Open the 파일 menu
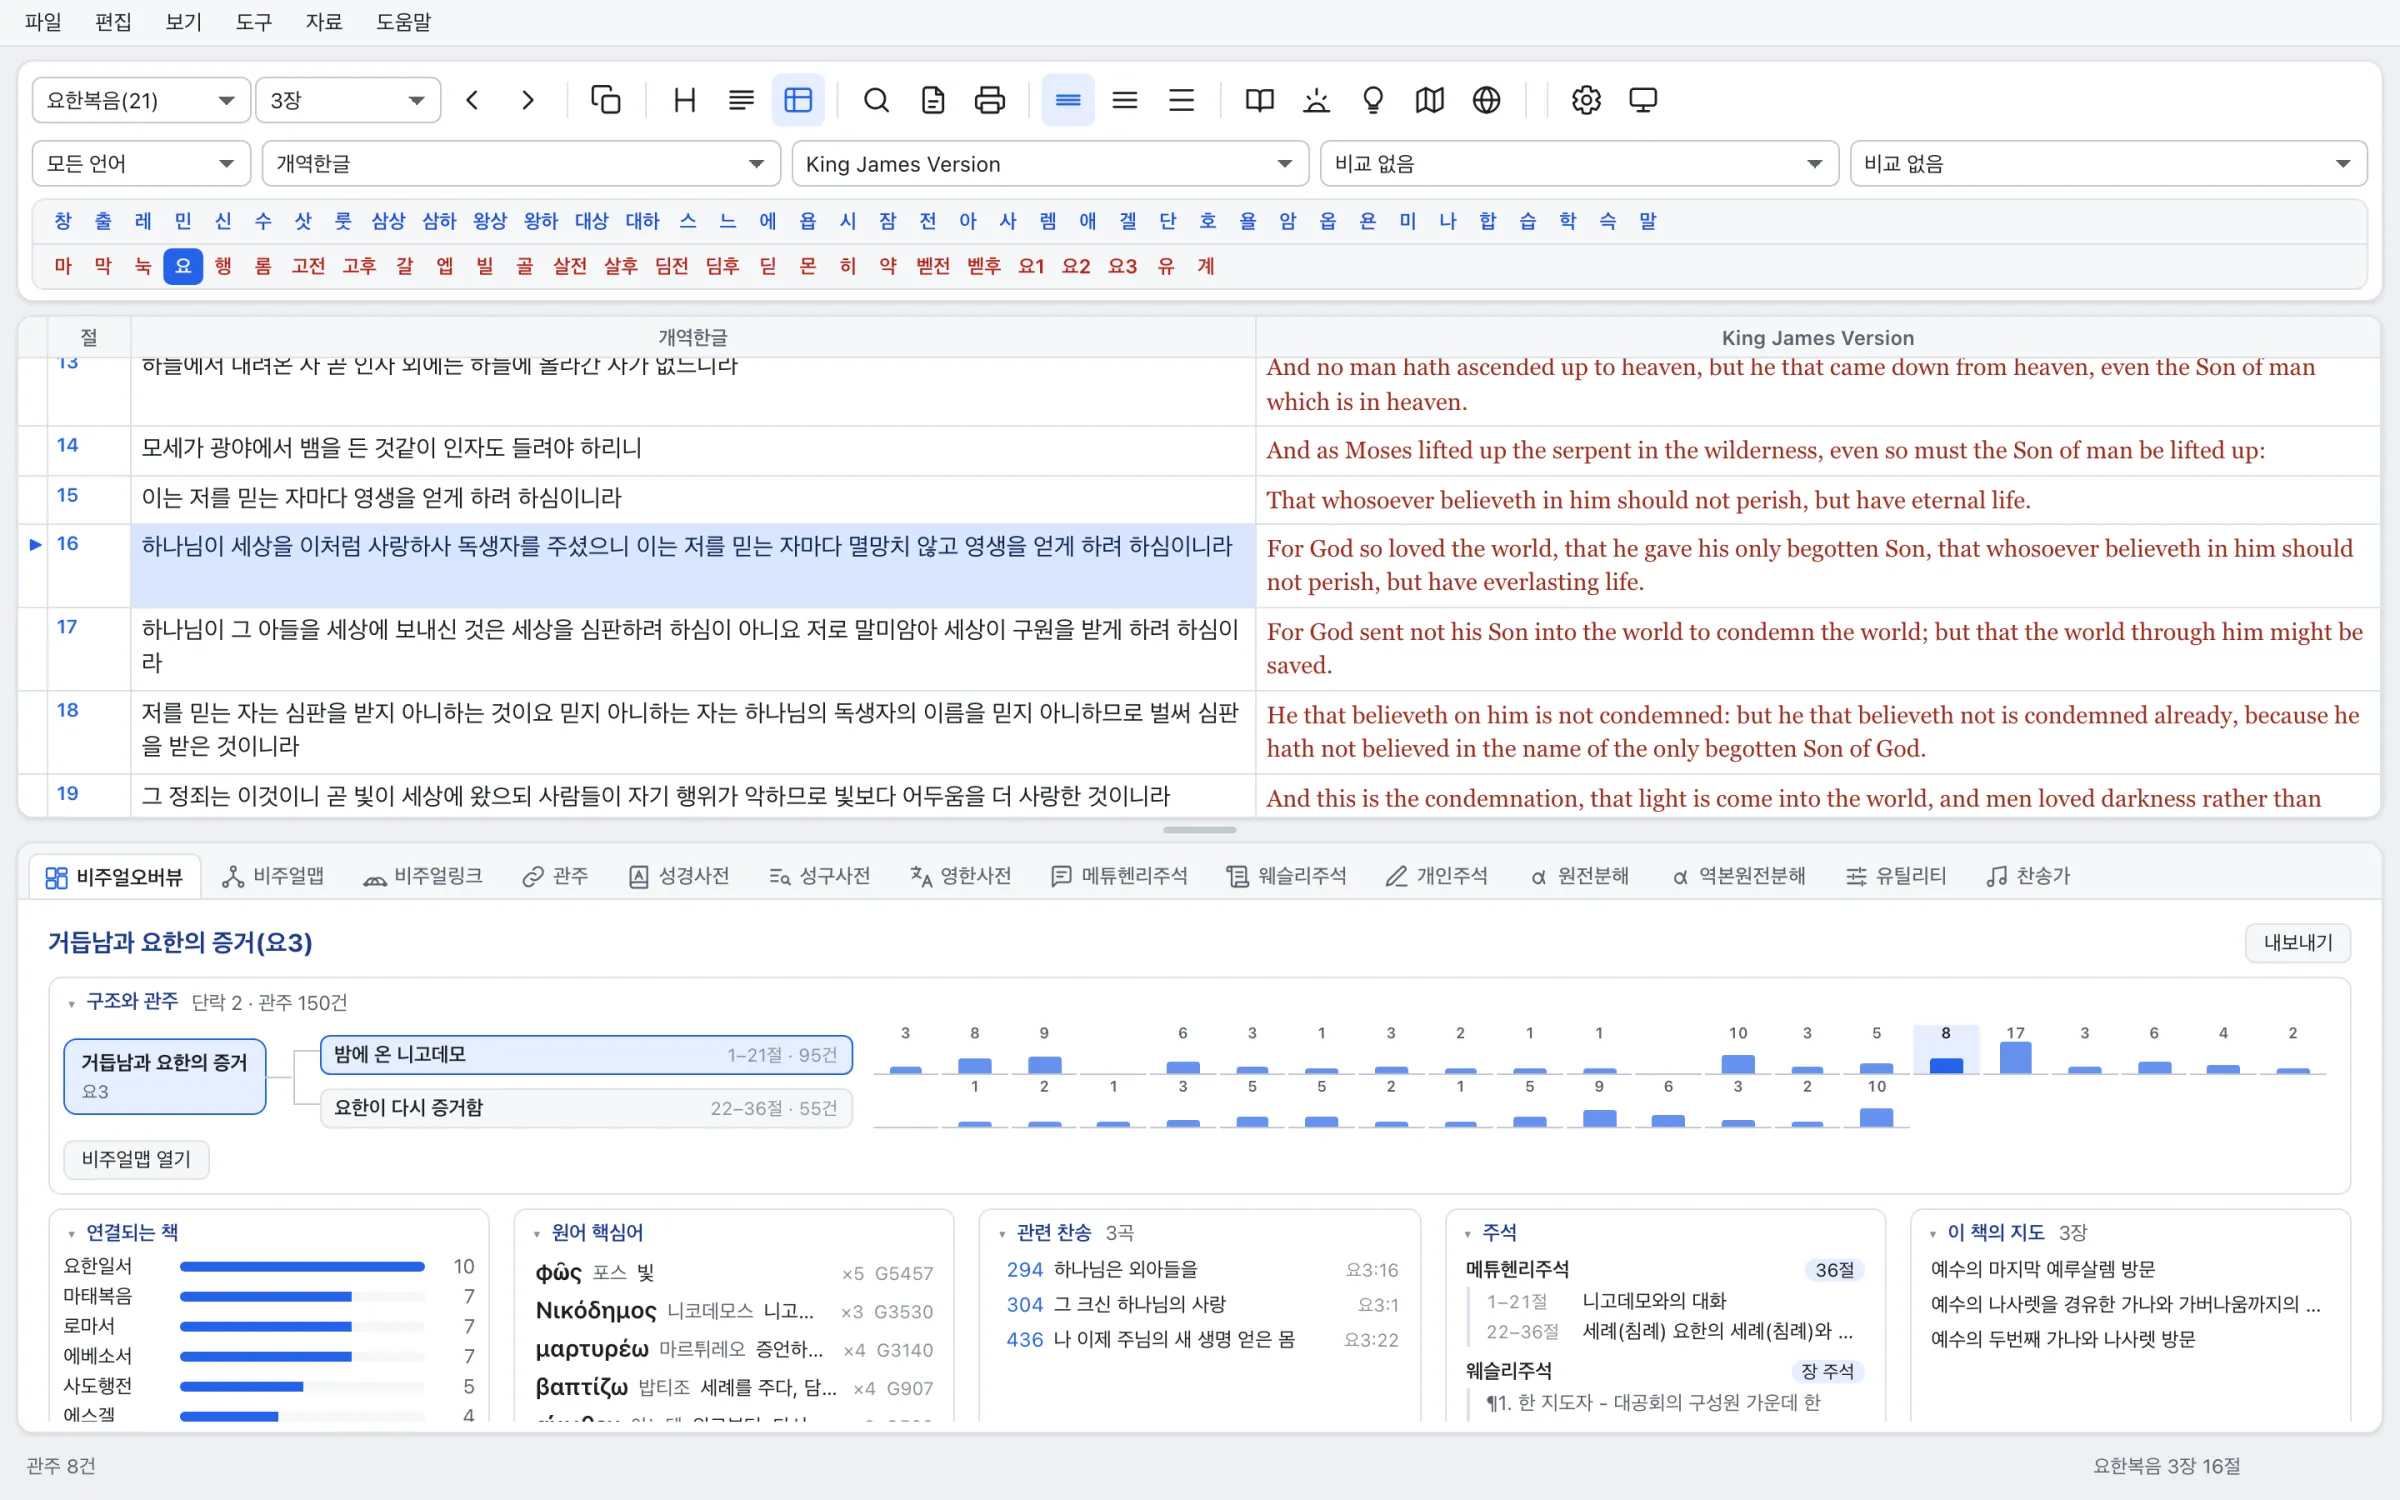Screen dimensions: 2400x1500 click(x=43, y=21)
